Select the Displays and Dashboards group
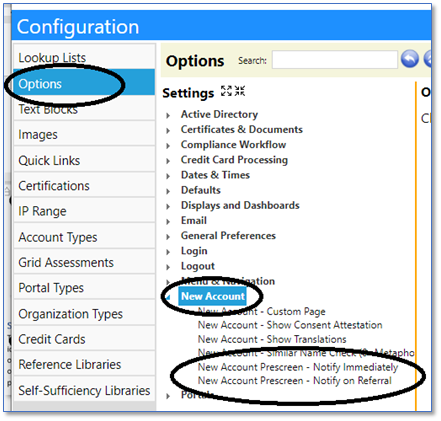This screenshot has height=421, width=441. (x=240, y=205)
